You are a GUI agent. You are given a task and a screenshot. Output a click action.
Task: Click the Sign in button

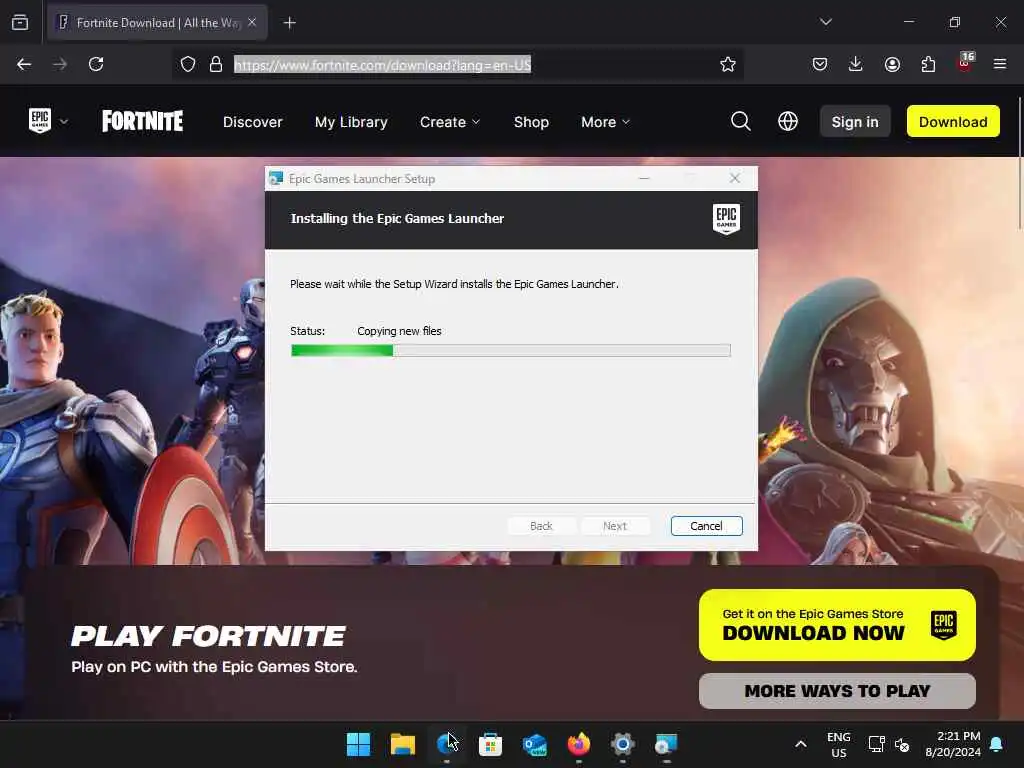(x=855, y=121)
